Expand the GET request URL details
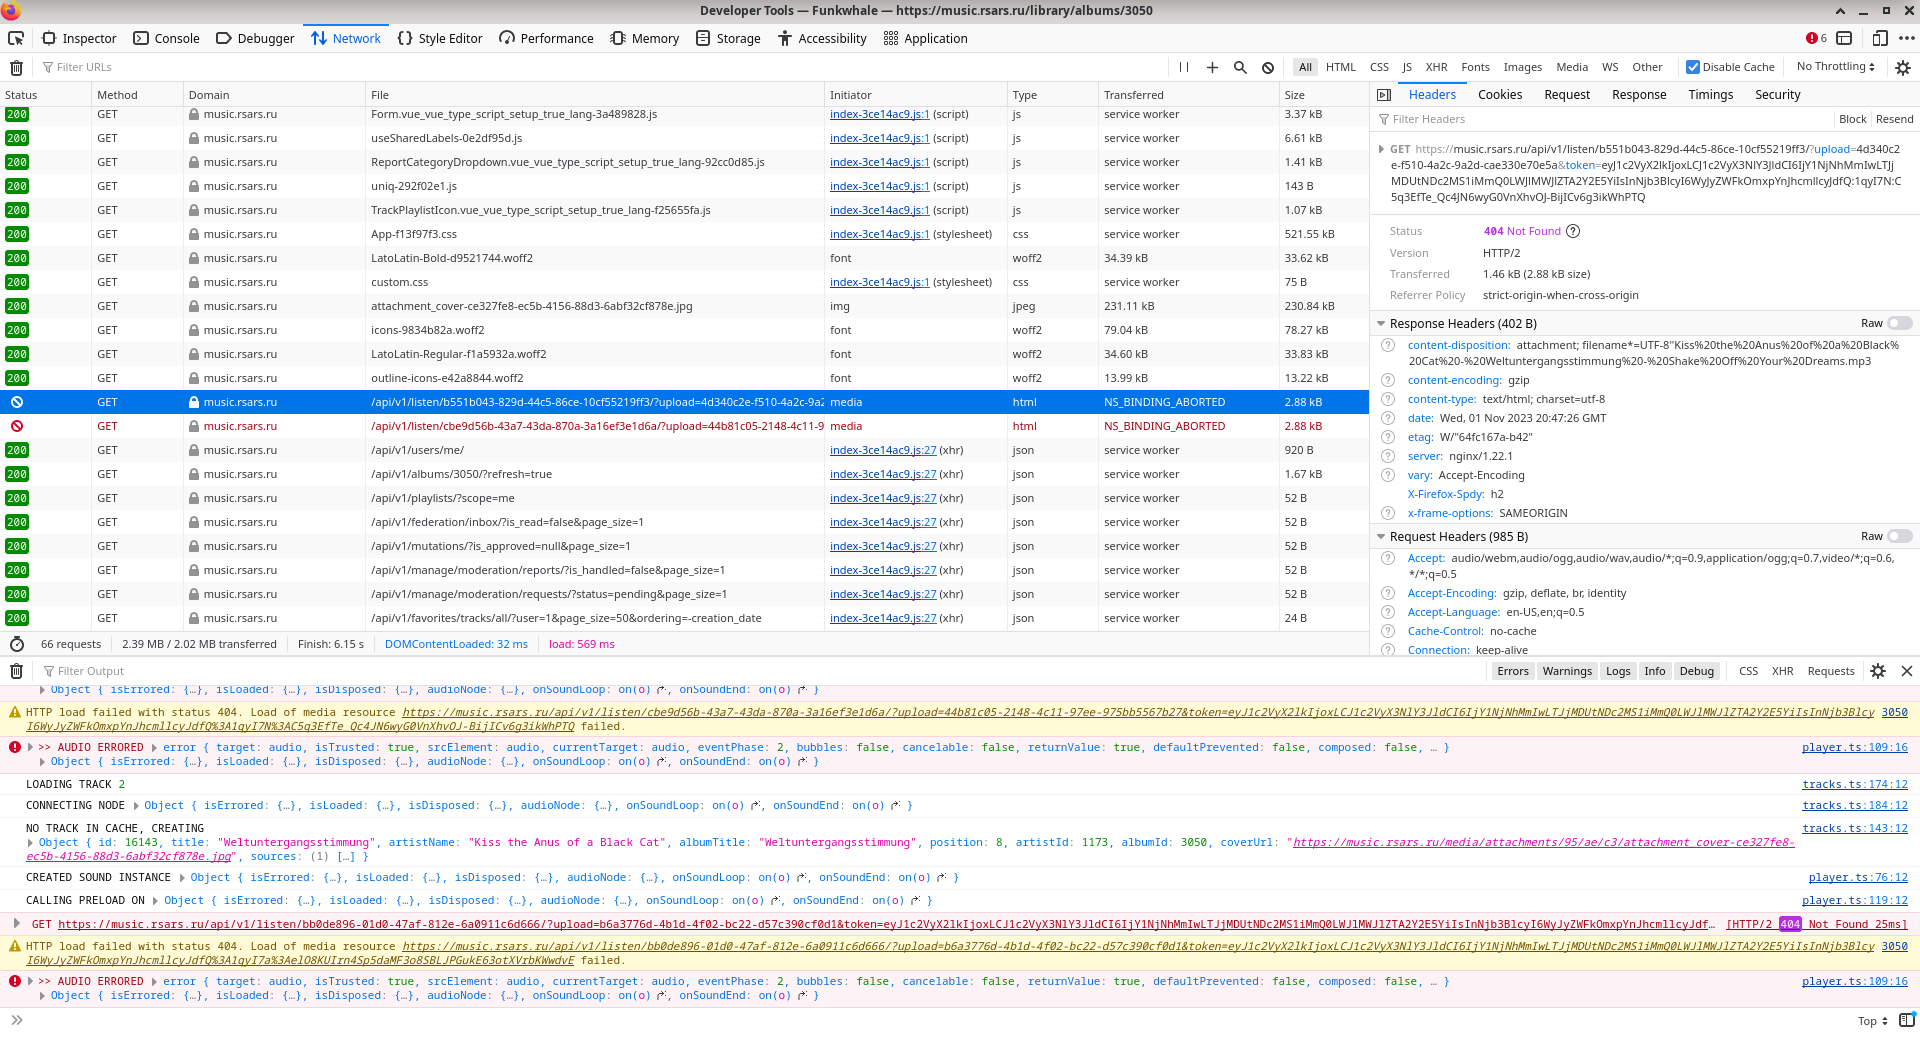 [x=1381, y=149]
